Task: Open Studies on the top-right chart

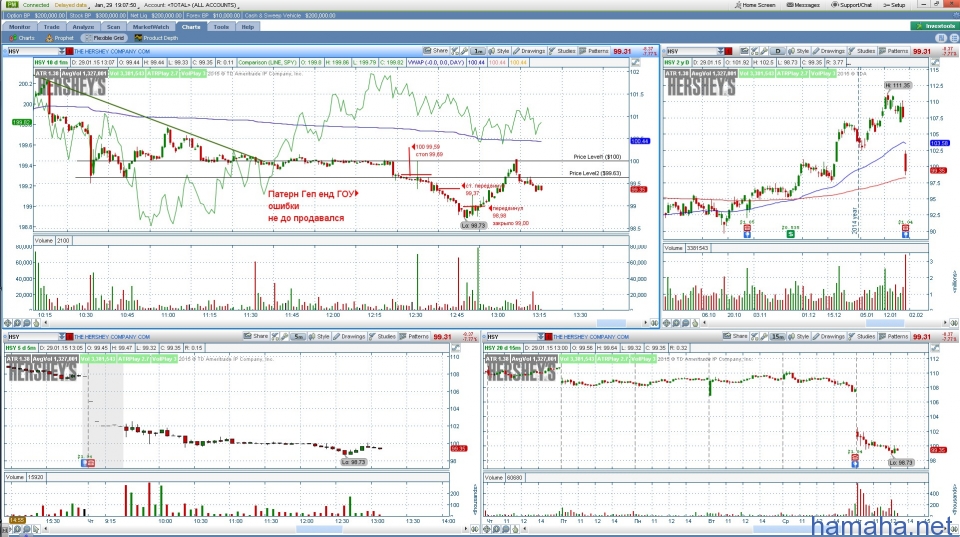Action: pos(861,51)
